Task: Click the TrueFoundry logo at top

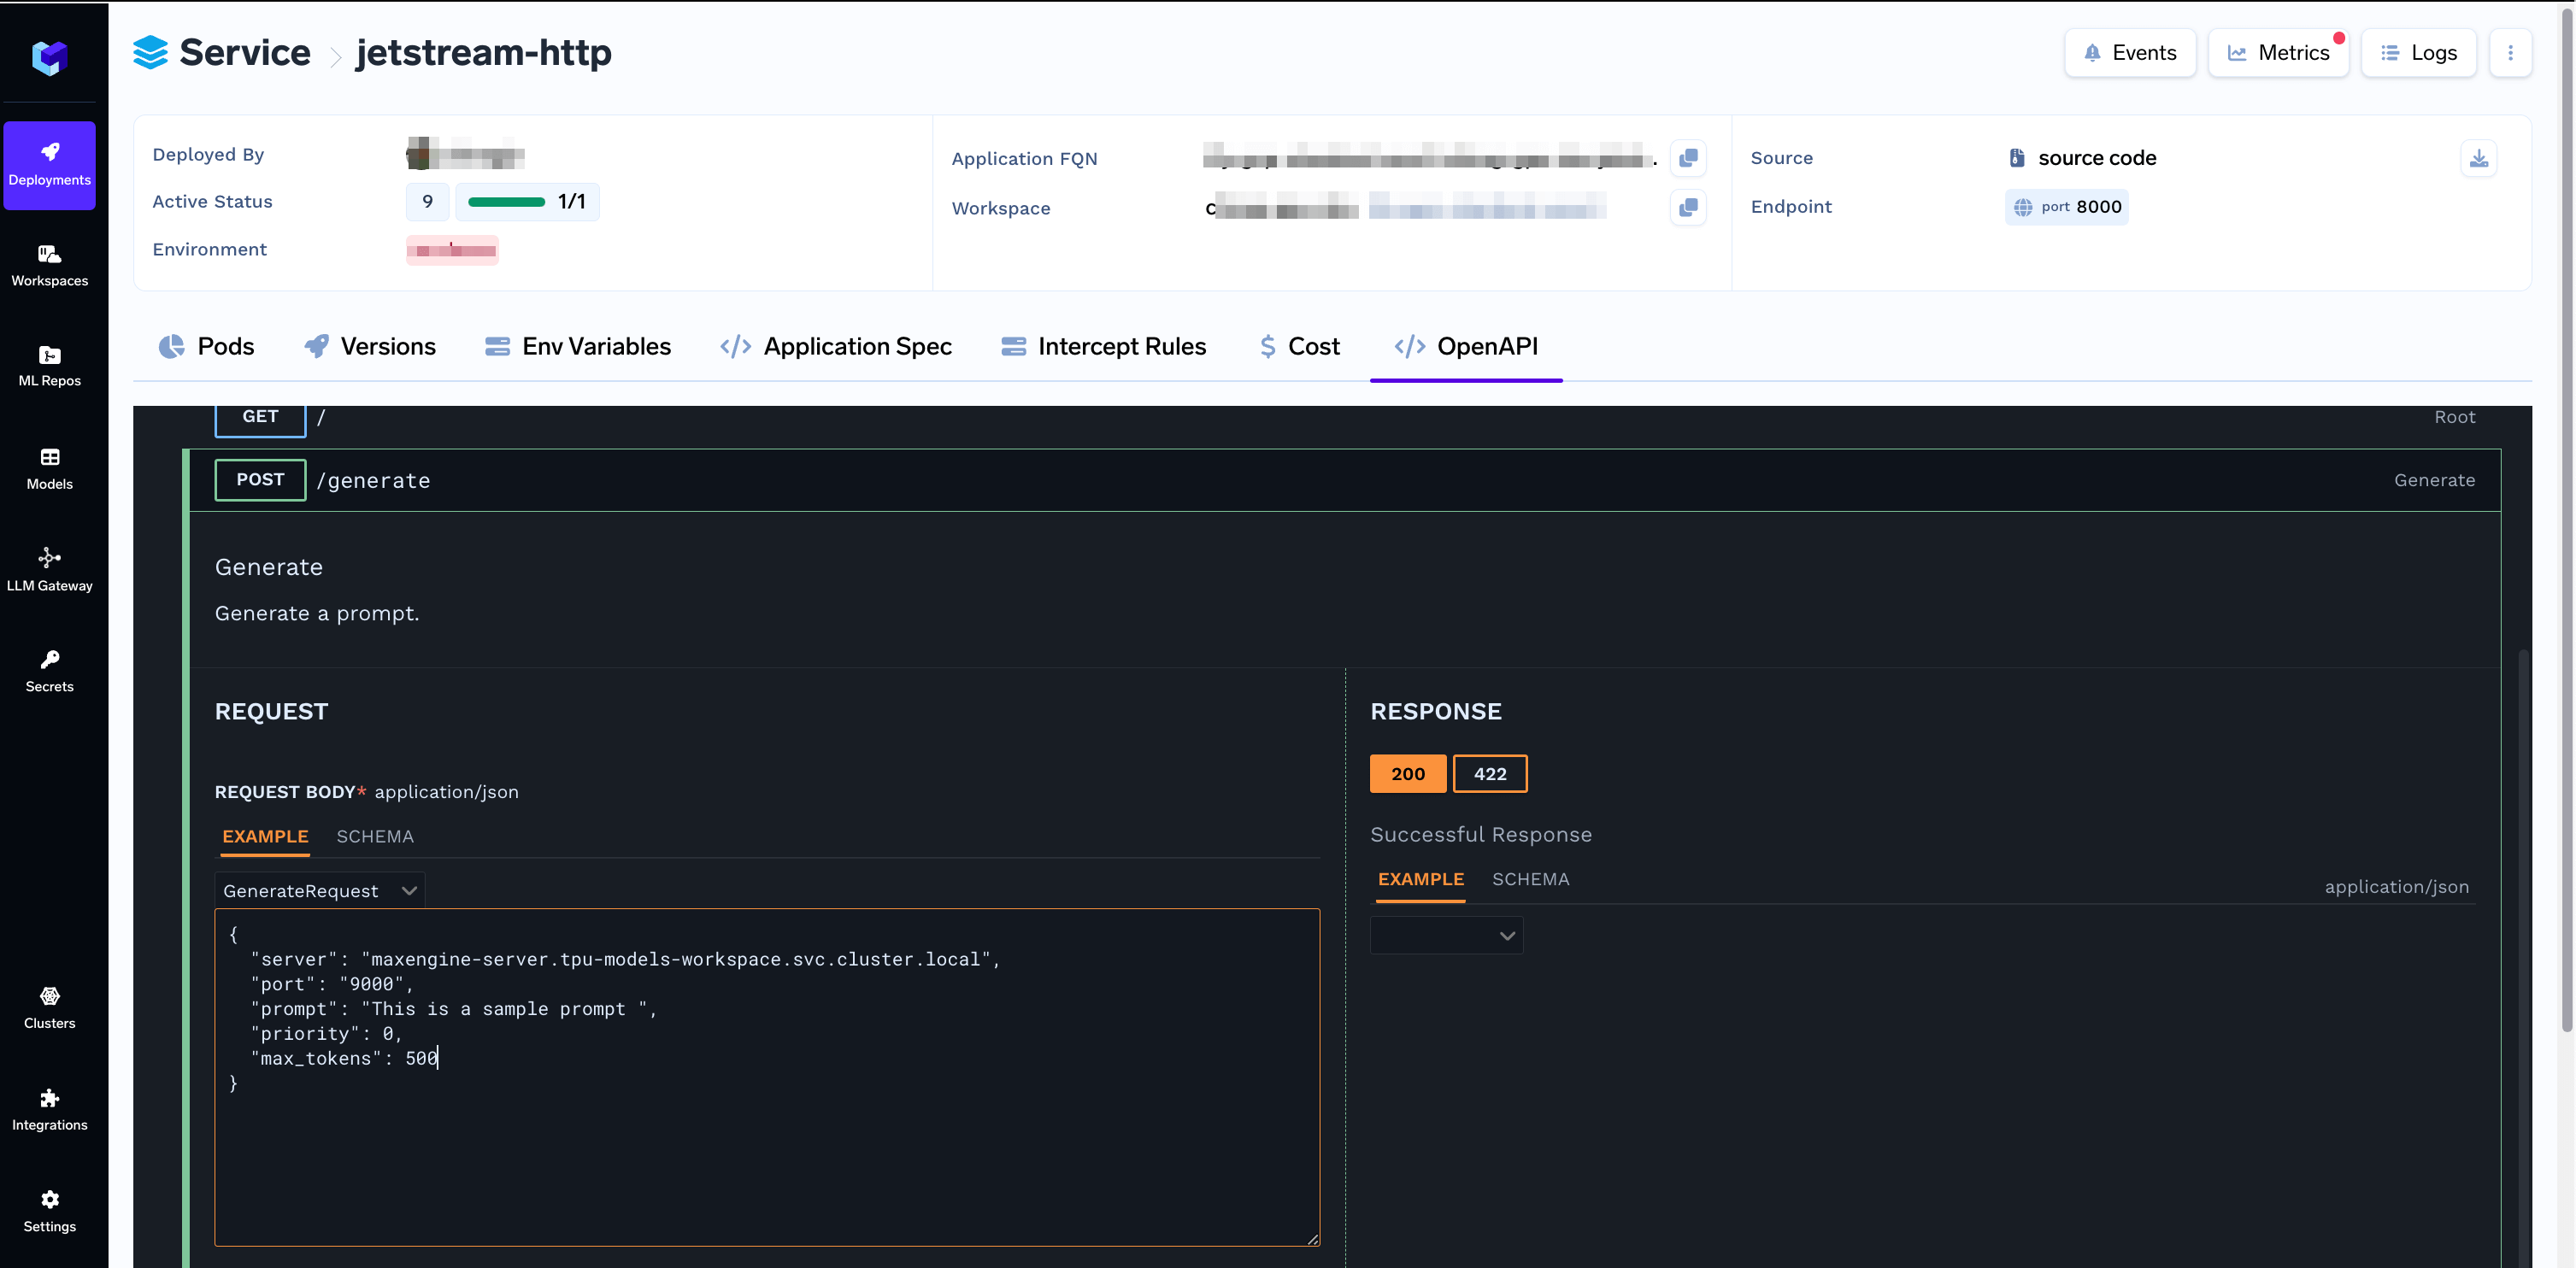Action: (x=49, y=58)
